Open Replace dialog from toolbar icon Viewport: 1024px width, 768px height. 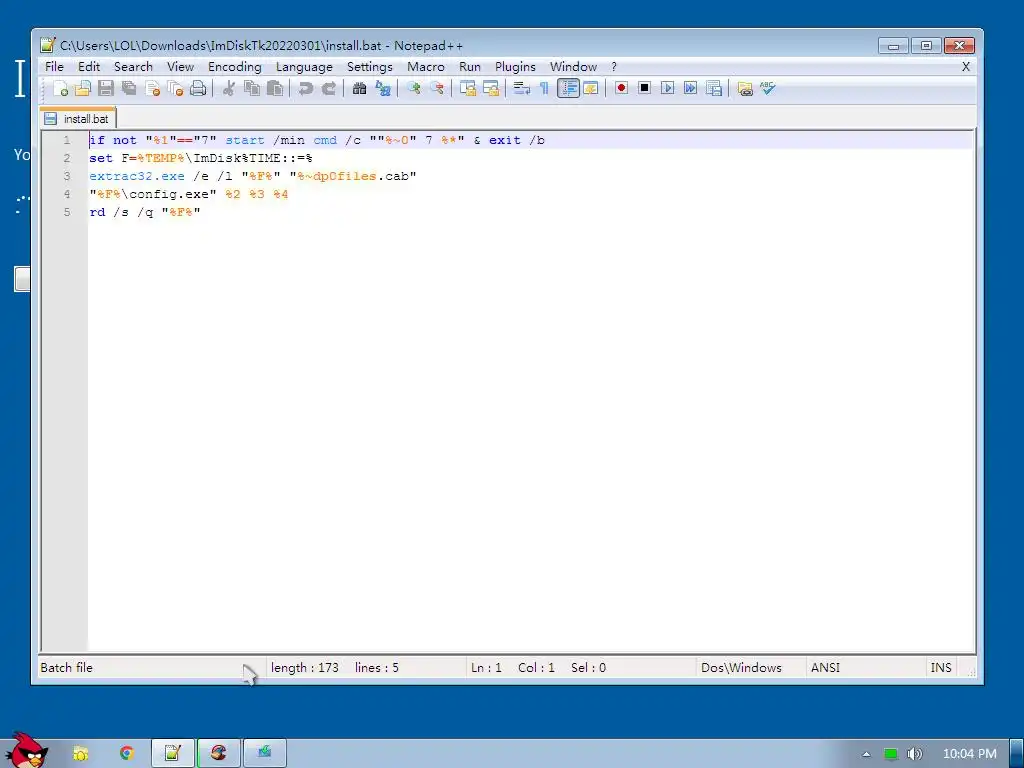[383, 88]
